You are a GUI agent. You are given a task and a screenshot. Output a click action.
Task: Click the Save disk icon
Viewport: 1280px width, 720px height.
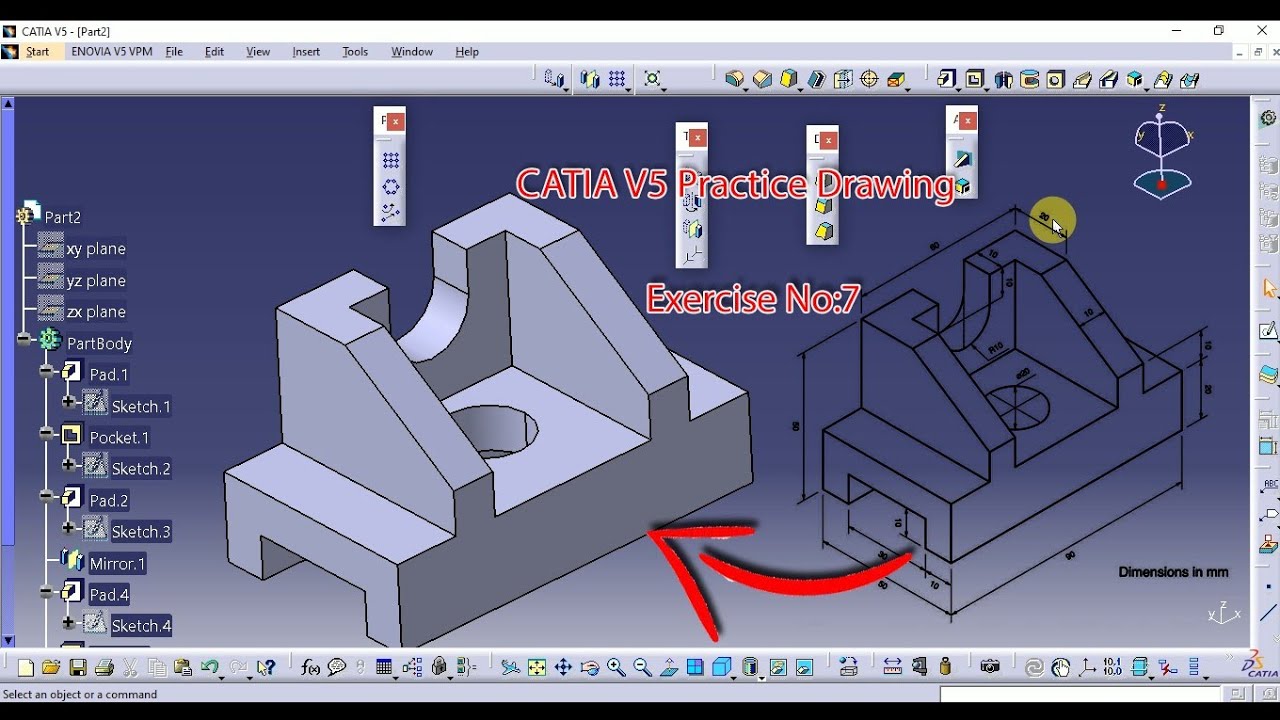77,667
